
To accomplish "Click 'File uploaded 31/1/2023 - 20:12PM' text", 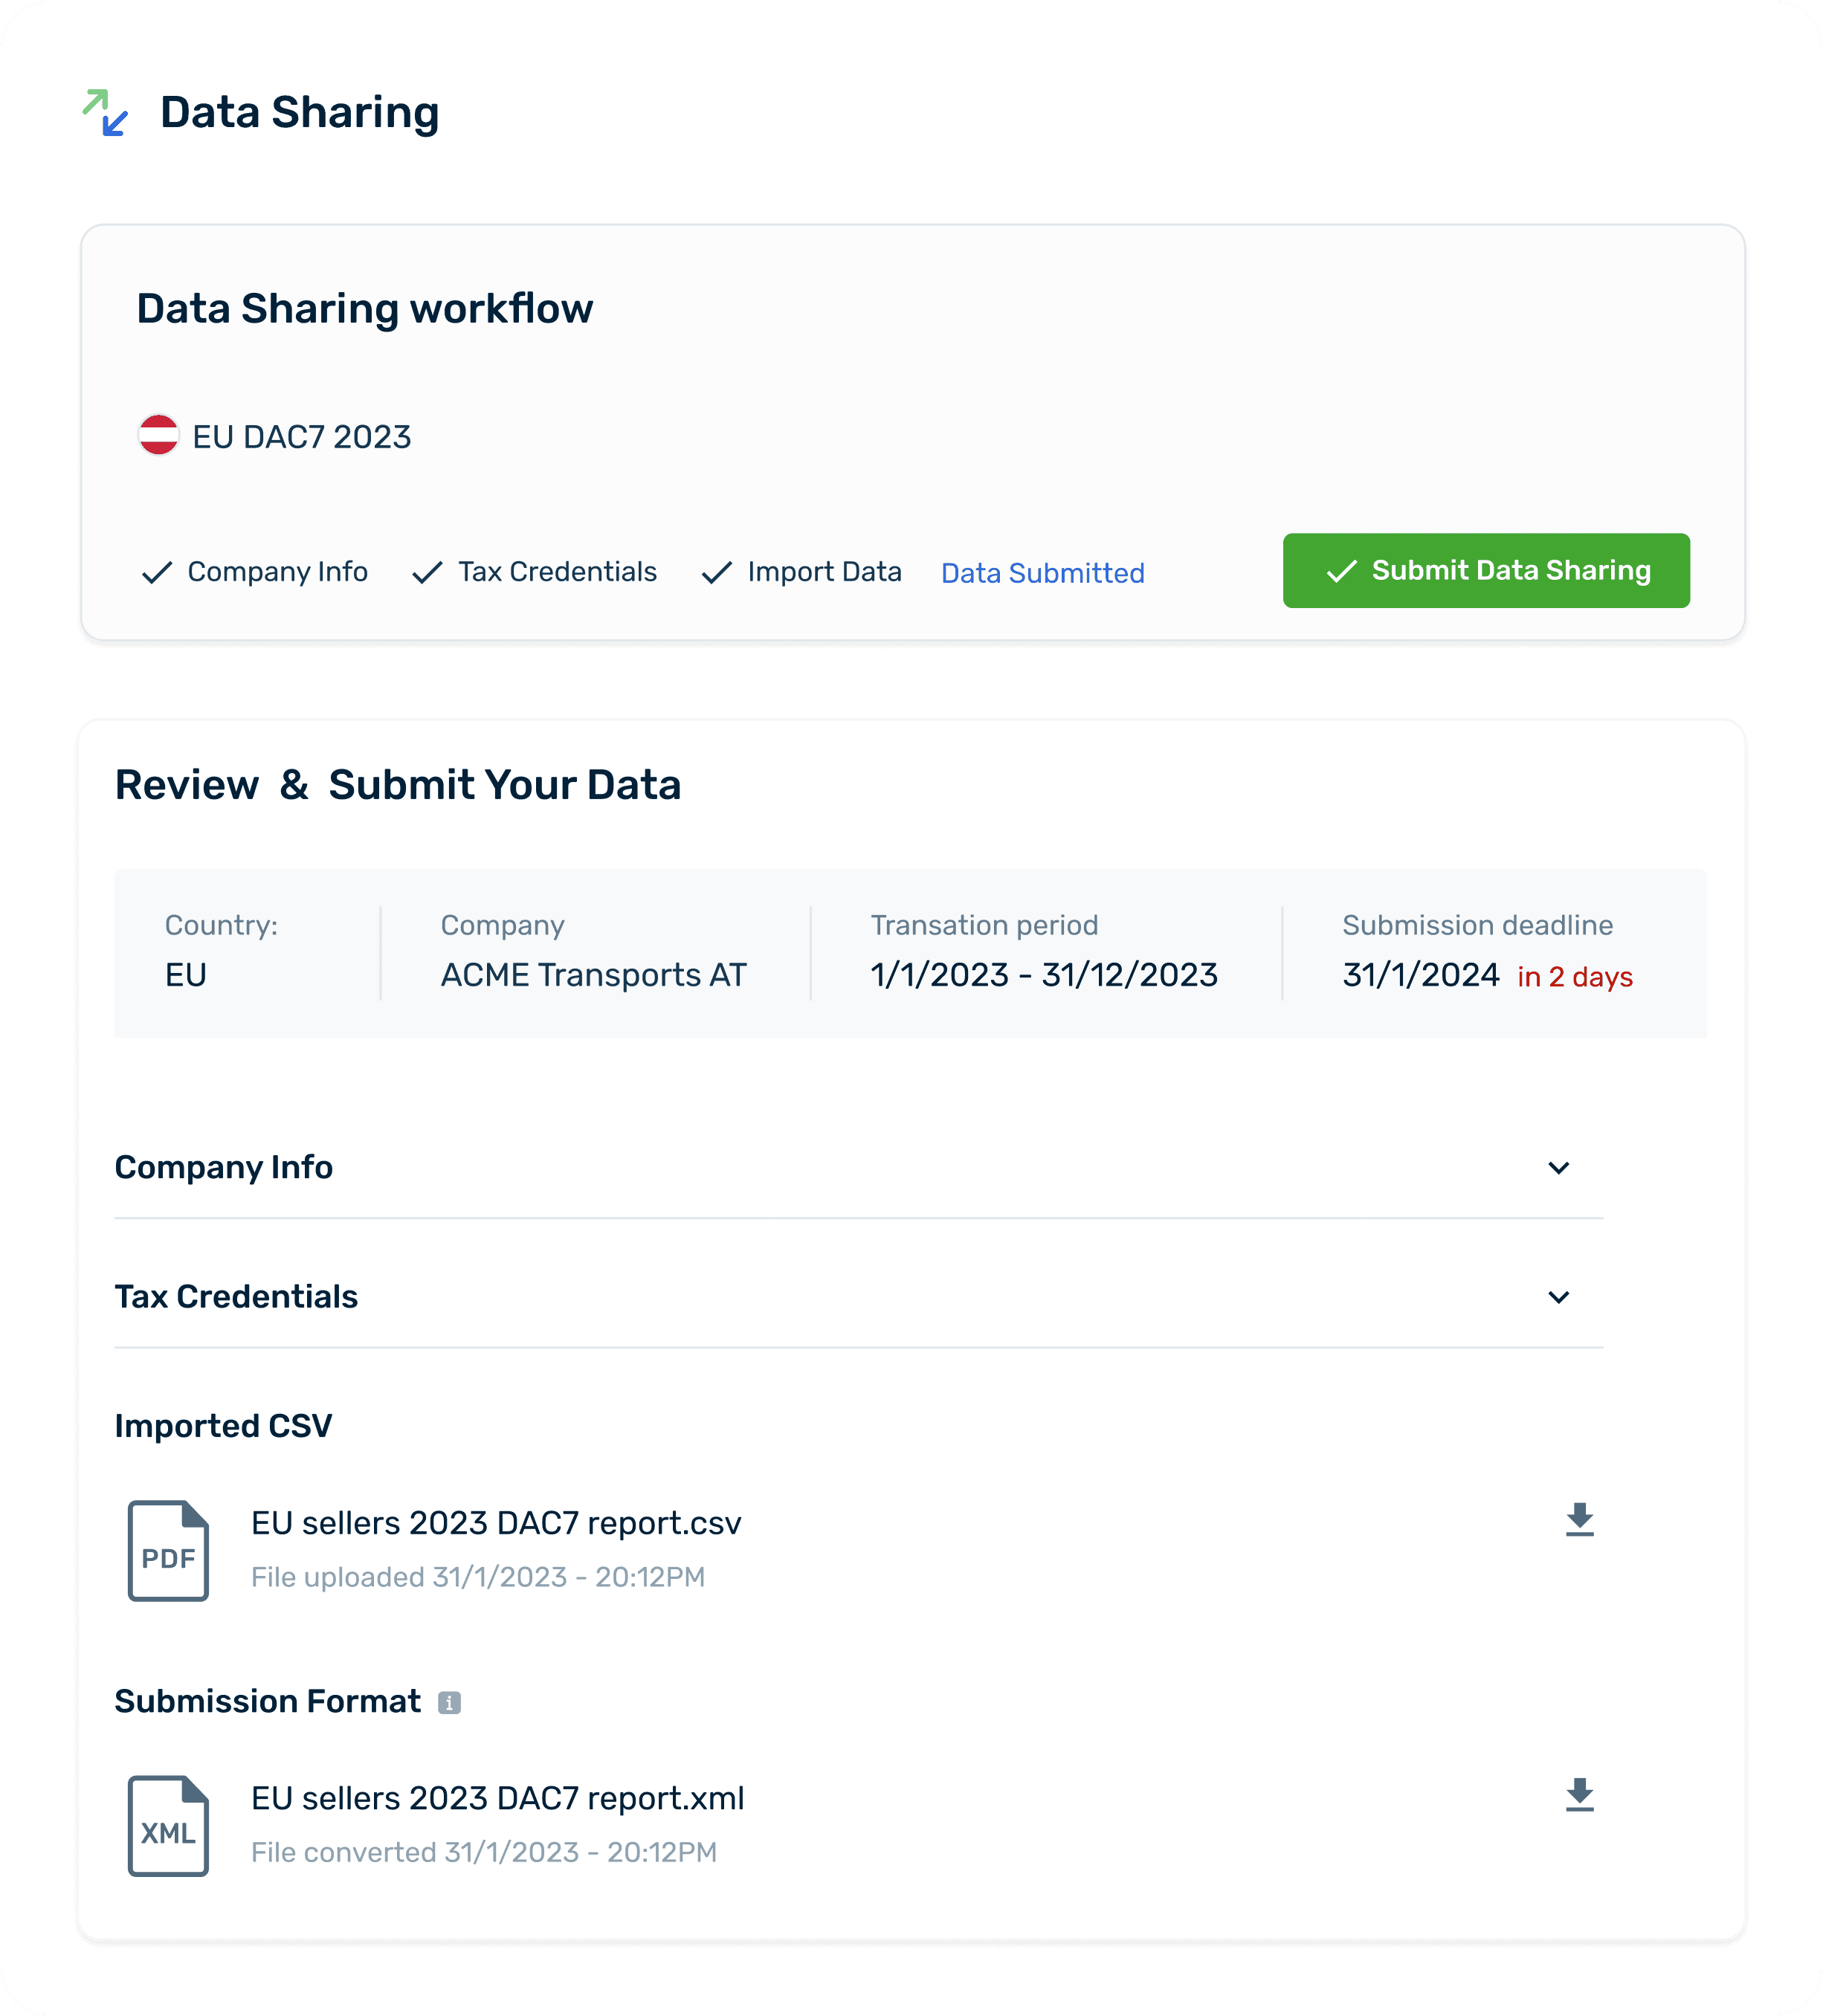I will point(478,1577).
